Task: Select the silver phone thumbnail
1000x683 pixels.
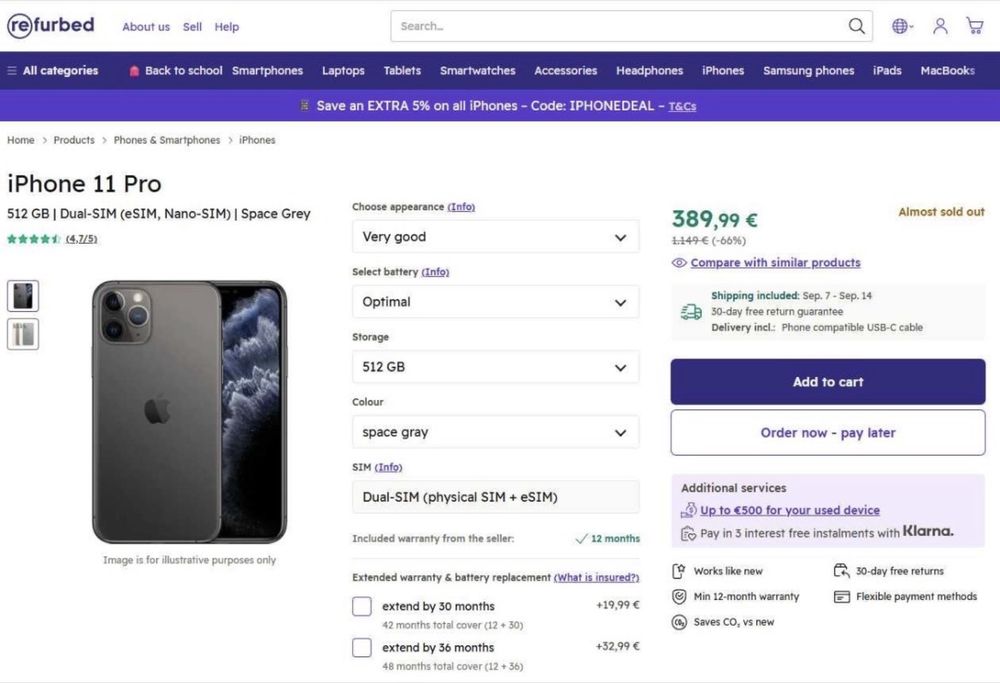Action: pyautogui.click(x=23, y=334)
